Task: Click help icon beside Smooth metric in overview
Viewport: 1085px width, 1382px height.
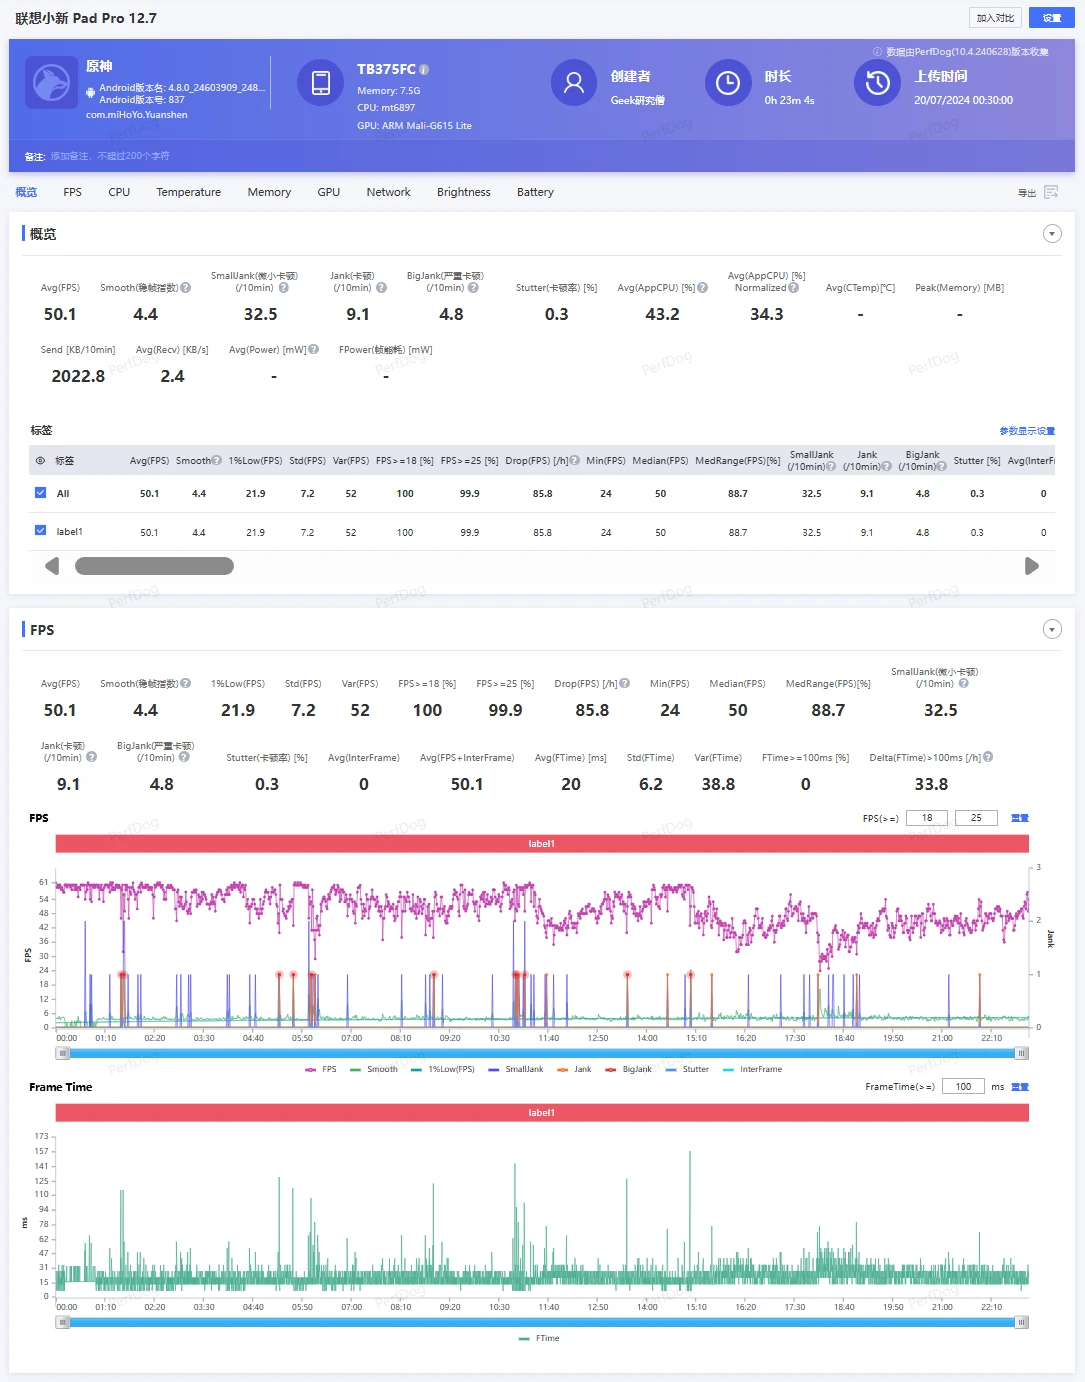Action: 185,288
